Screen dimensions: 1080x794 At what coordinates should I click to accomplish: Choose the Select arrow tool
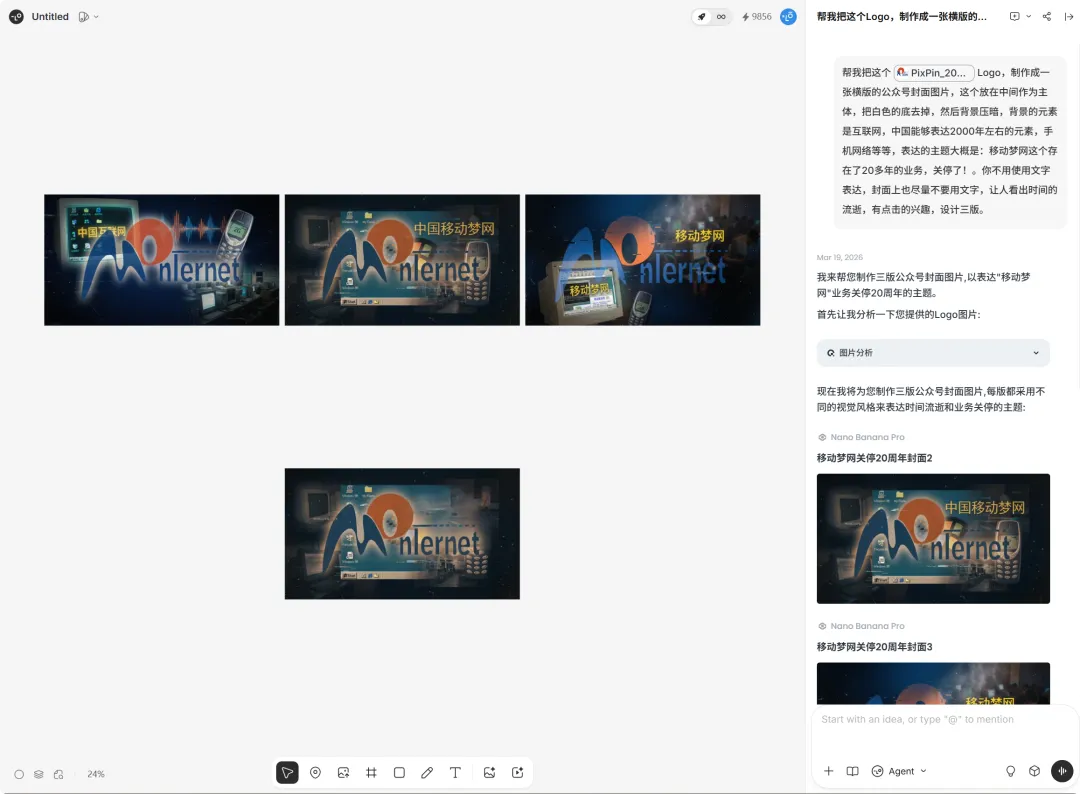[287, 773]
